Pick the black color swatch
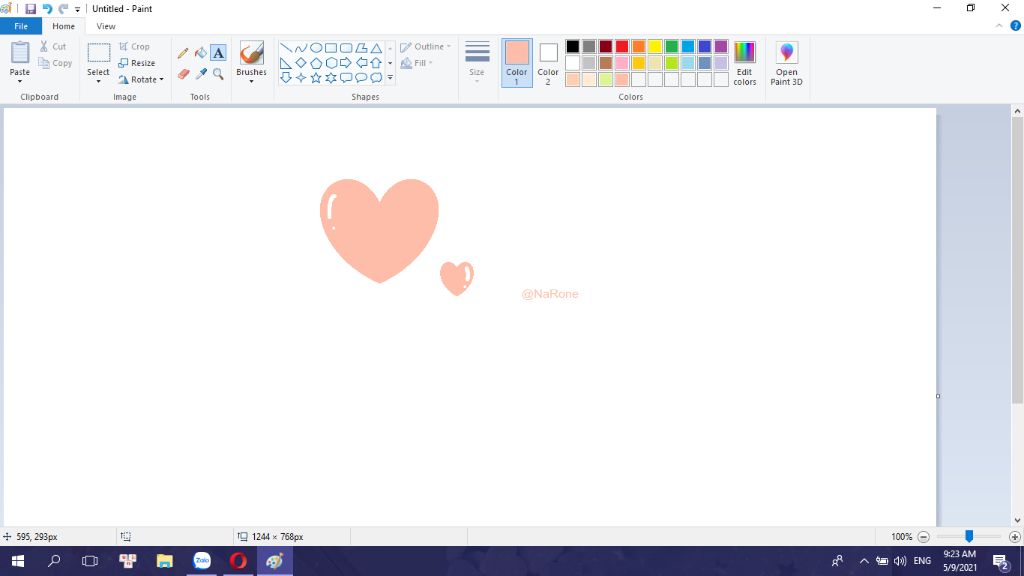 coord(573,46)
